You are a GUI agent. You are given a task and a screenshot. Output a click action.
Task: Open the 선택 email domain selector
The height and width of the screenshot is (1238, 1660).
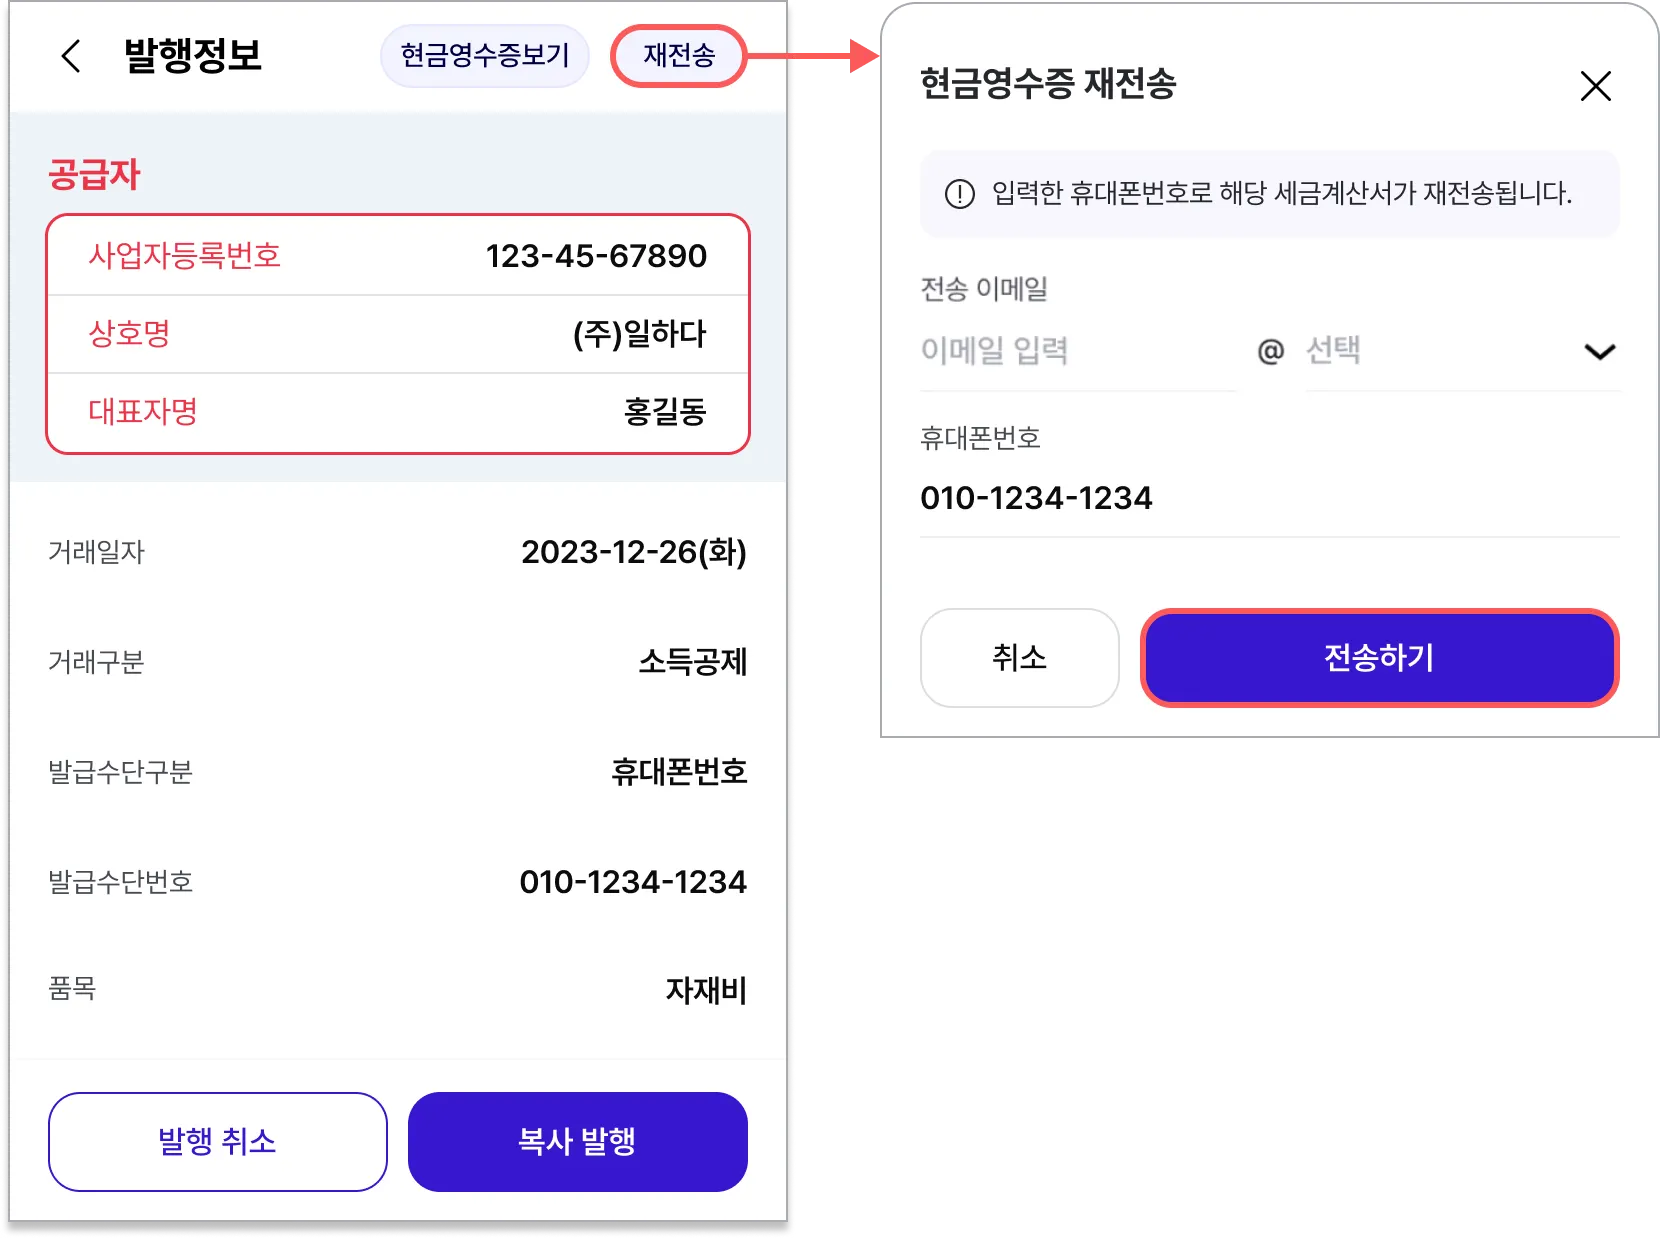[1440, 351]
